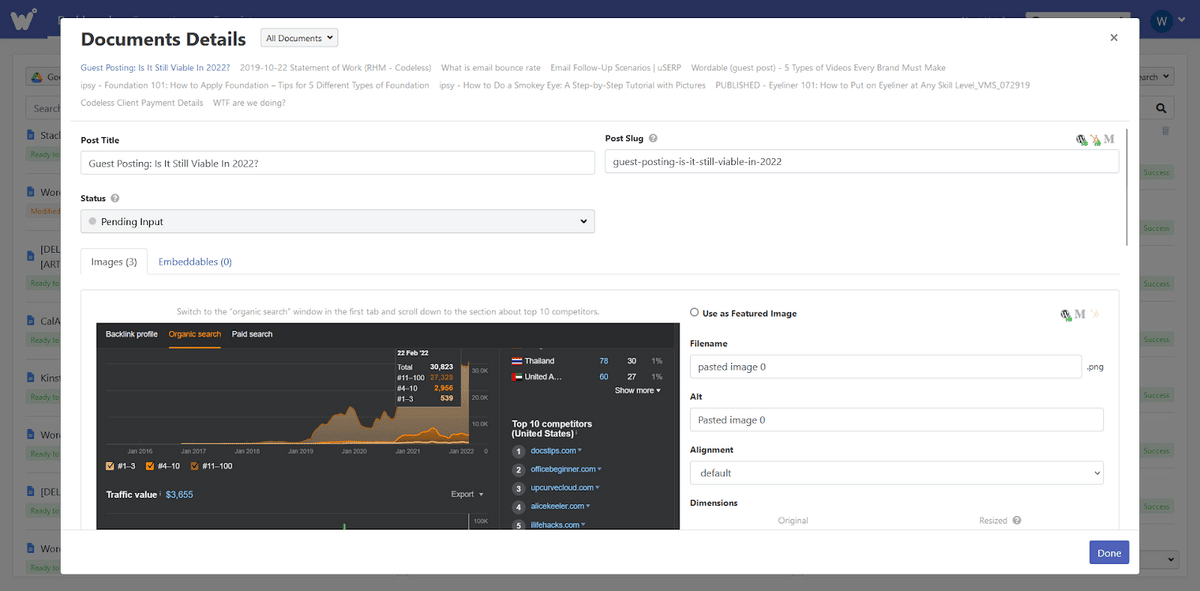Open 'PUBLISHED - Eyeliner 101' document link

872,85
